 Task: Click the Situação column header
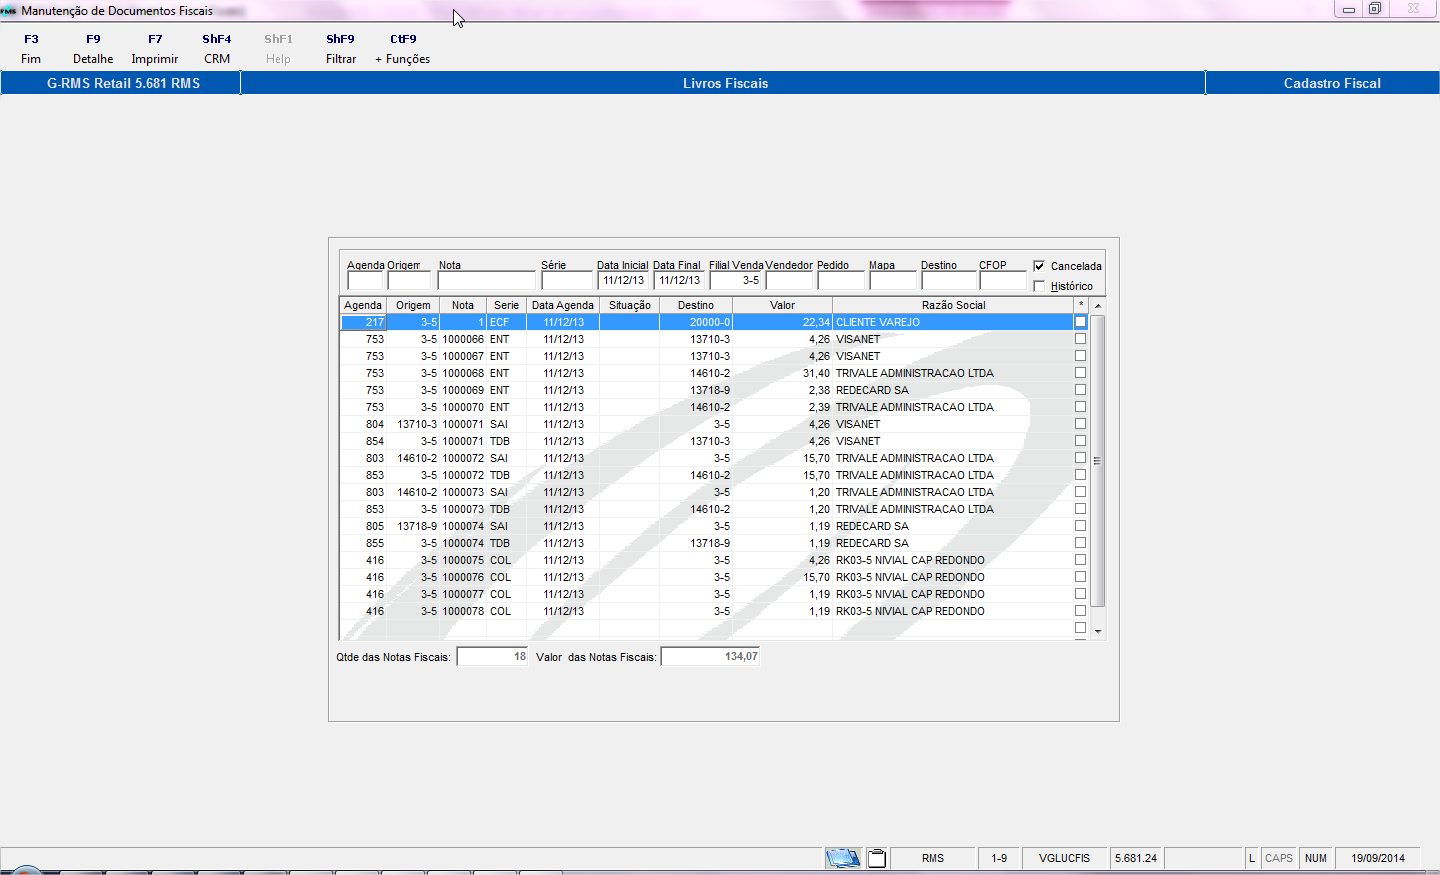630,305
